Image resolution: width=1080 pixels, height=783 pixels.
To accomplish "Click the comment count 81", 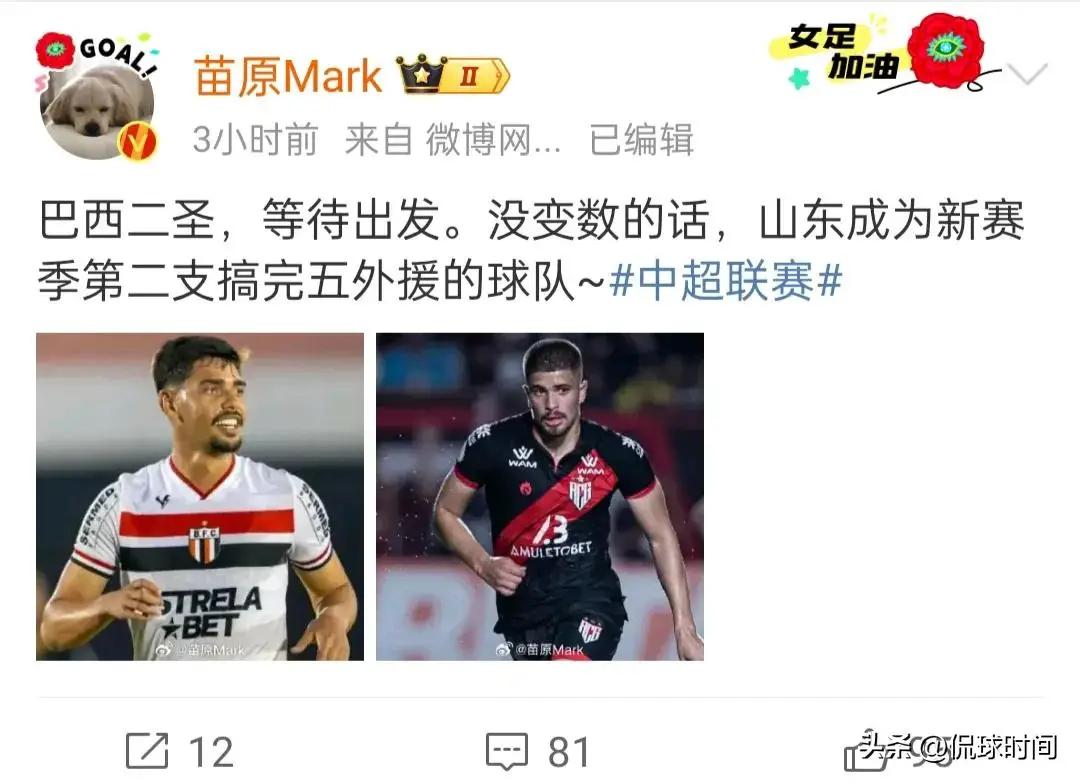I will pyautogui.click(x=569, y=752).
